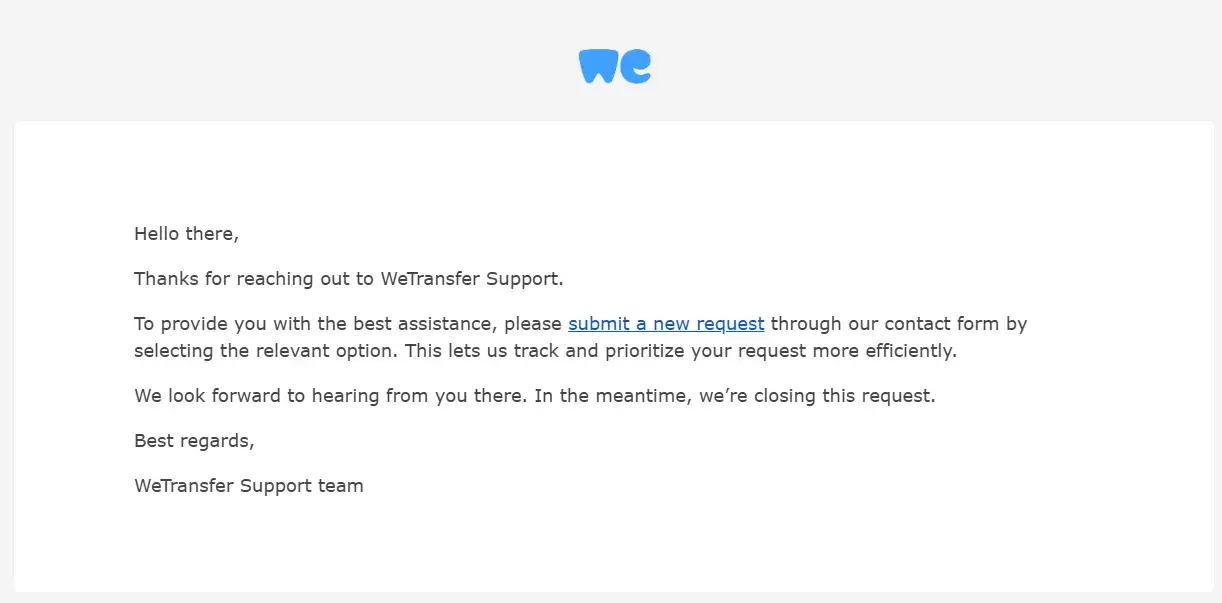Click the "WeTransfer Support team" signature

tap(248, 486)
